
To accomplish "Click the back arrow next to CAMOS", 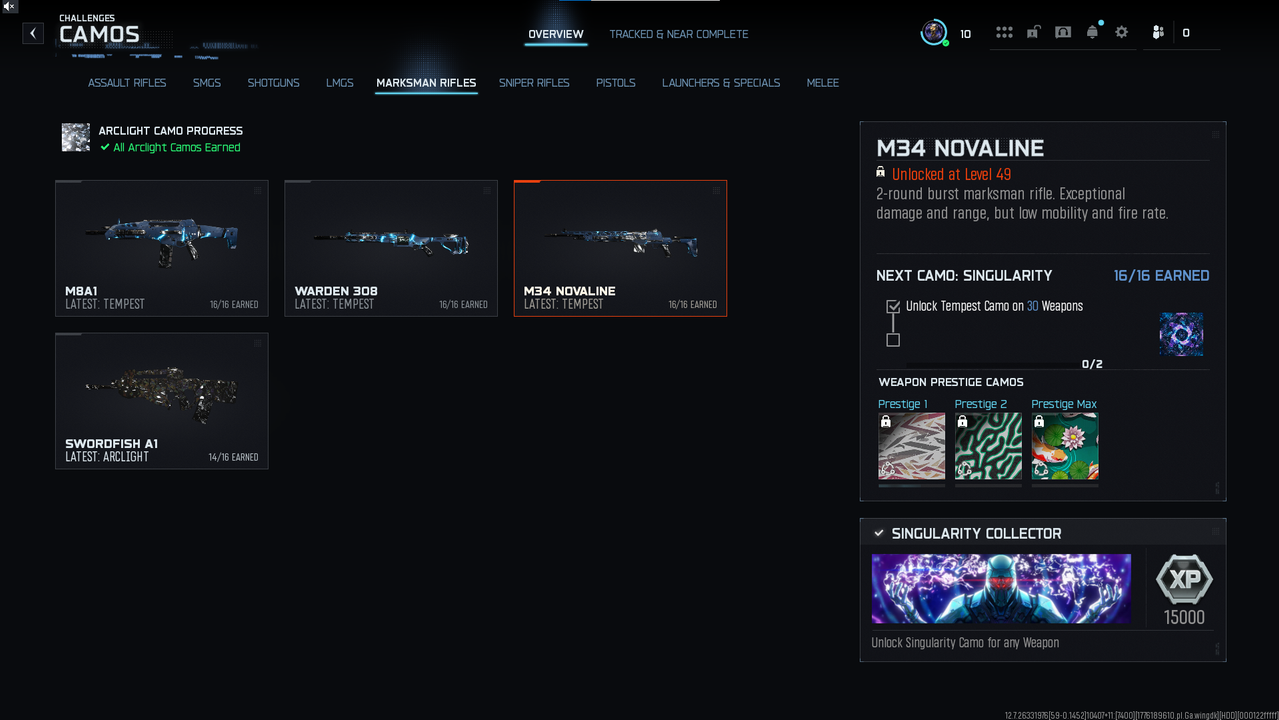I will click(x=33, y=33).
